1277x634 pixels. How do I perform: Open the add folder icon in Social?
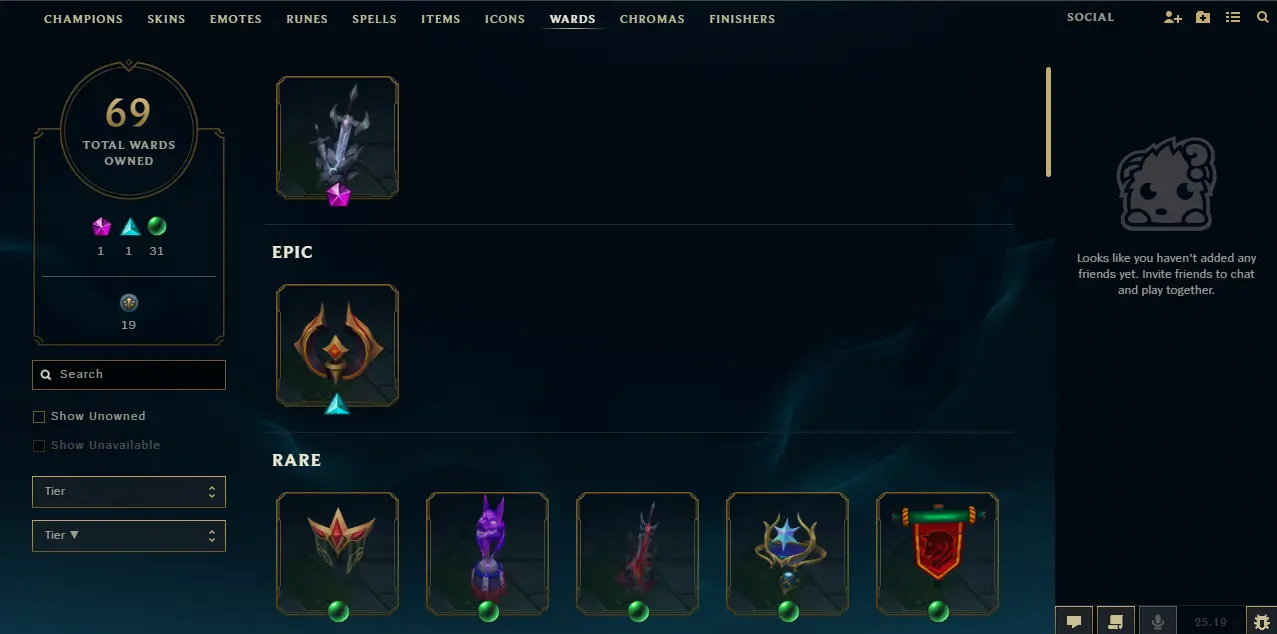coord(1203,18)
